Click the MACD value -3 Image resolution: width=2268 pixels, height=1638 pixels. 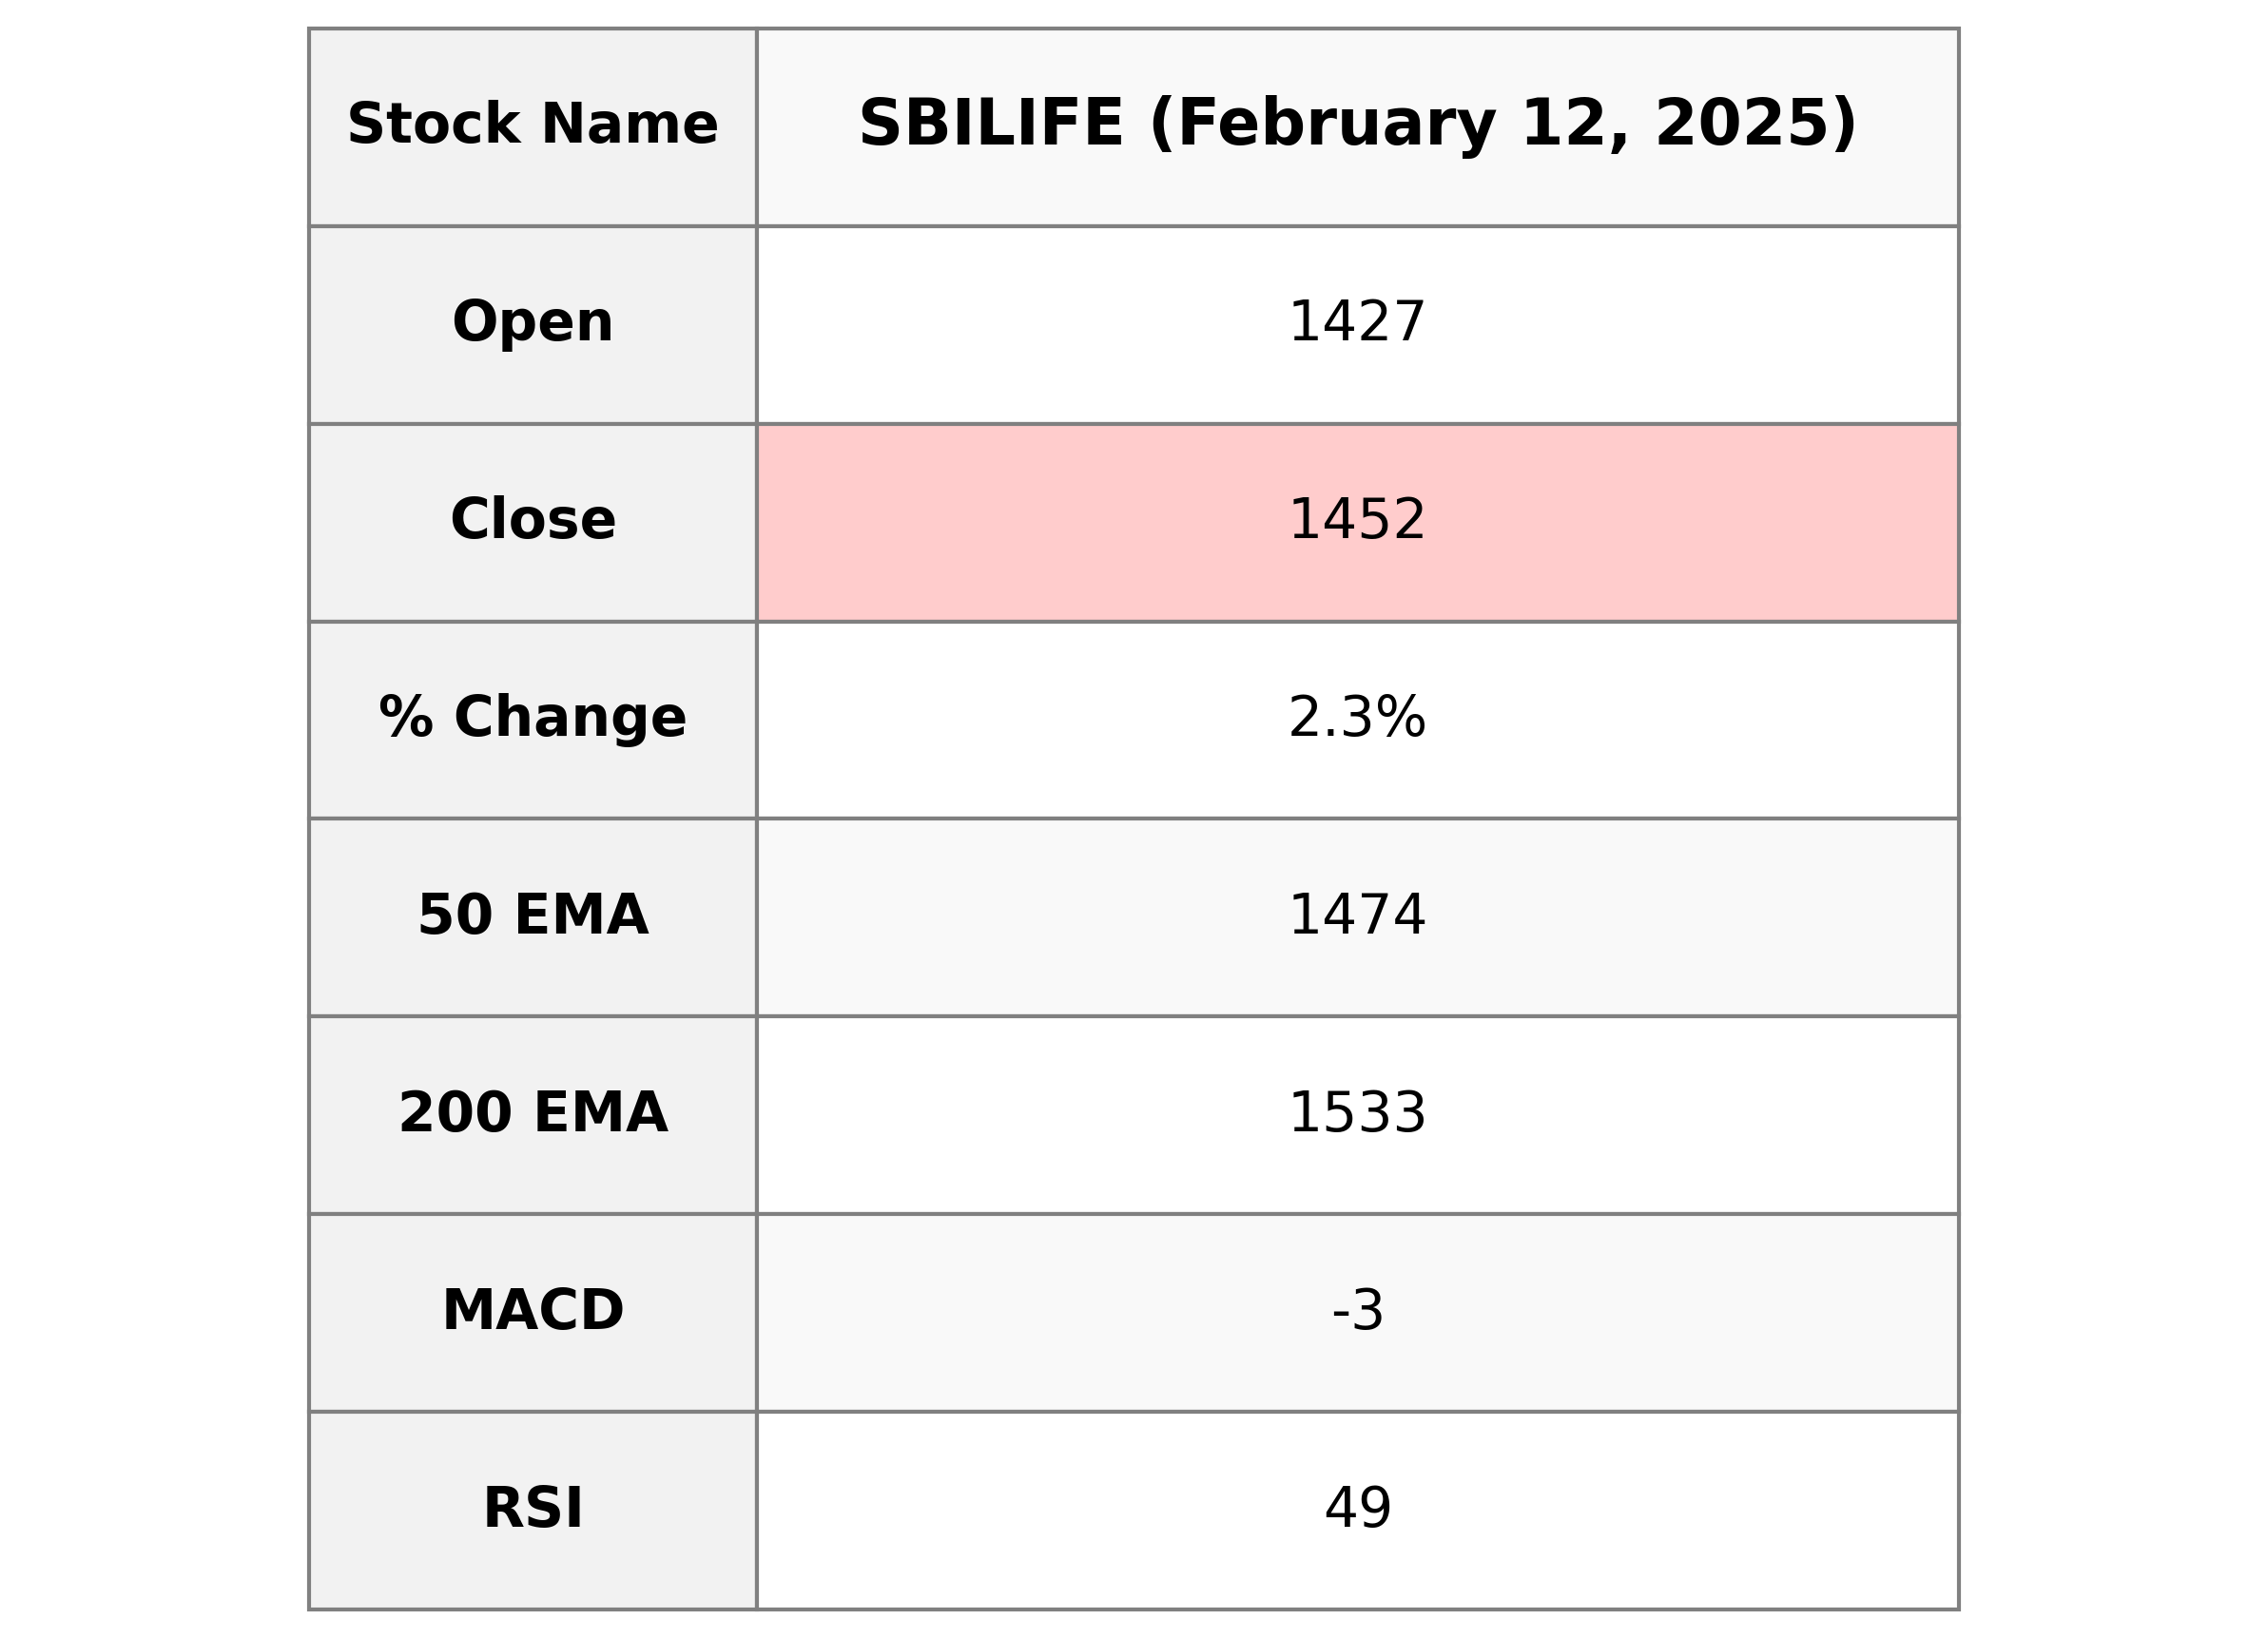(x=1356, y=1310)
